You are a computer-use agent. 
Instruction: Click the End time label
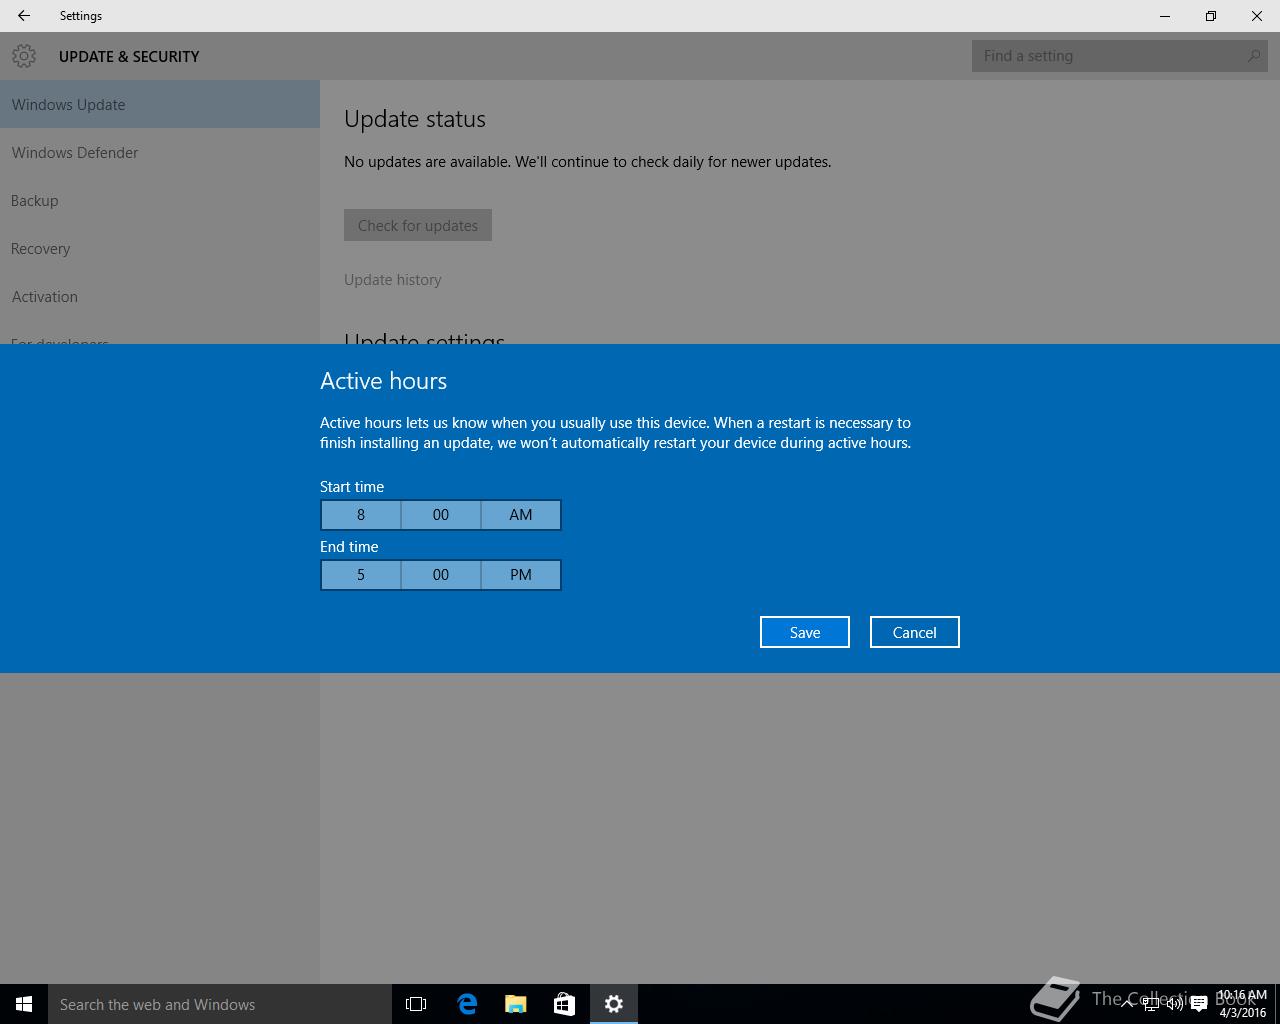349,547
